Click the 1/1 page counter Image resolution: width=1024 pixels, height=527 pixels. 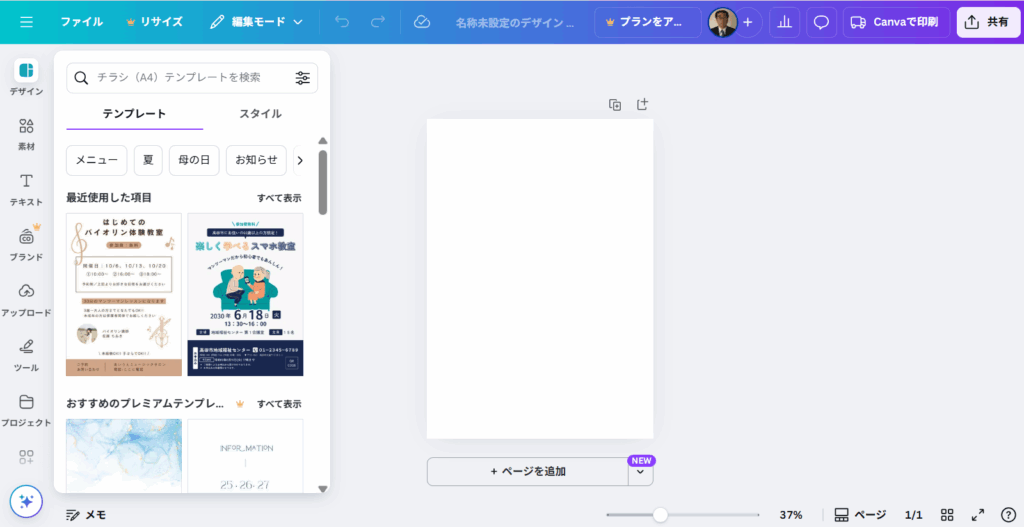click(x=914, y=515)
